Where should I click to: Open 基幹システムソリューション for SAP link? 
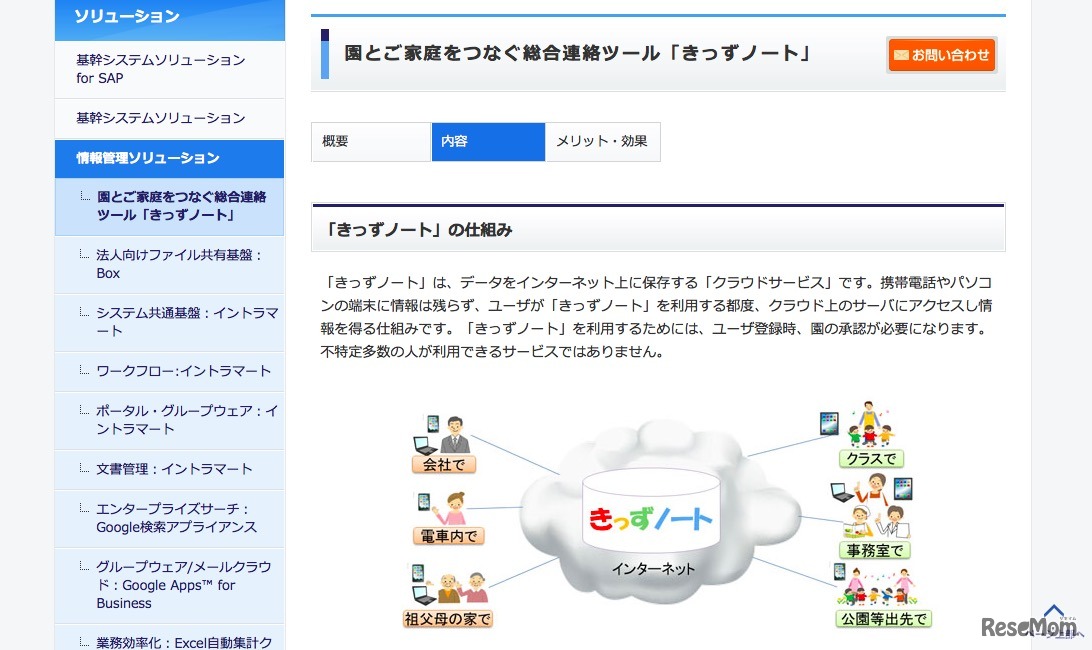pos(169,69)
